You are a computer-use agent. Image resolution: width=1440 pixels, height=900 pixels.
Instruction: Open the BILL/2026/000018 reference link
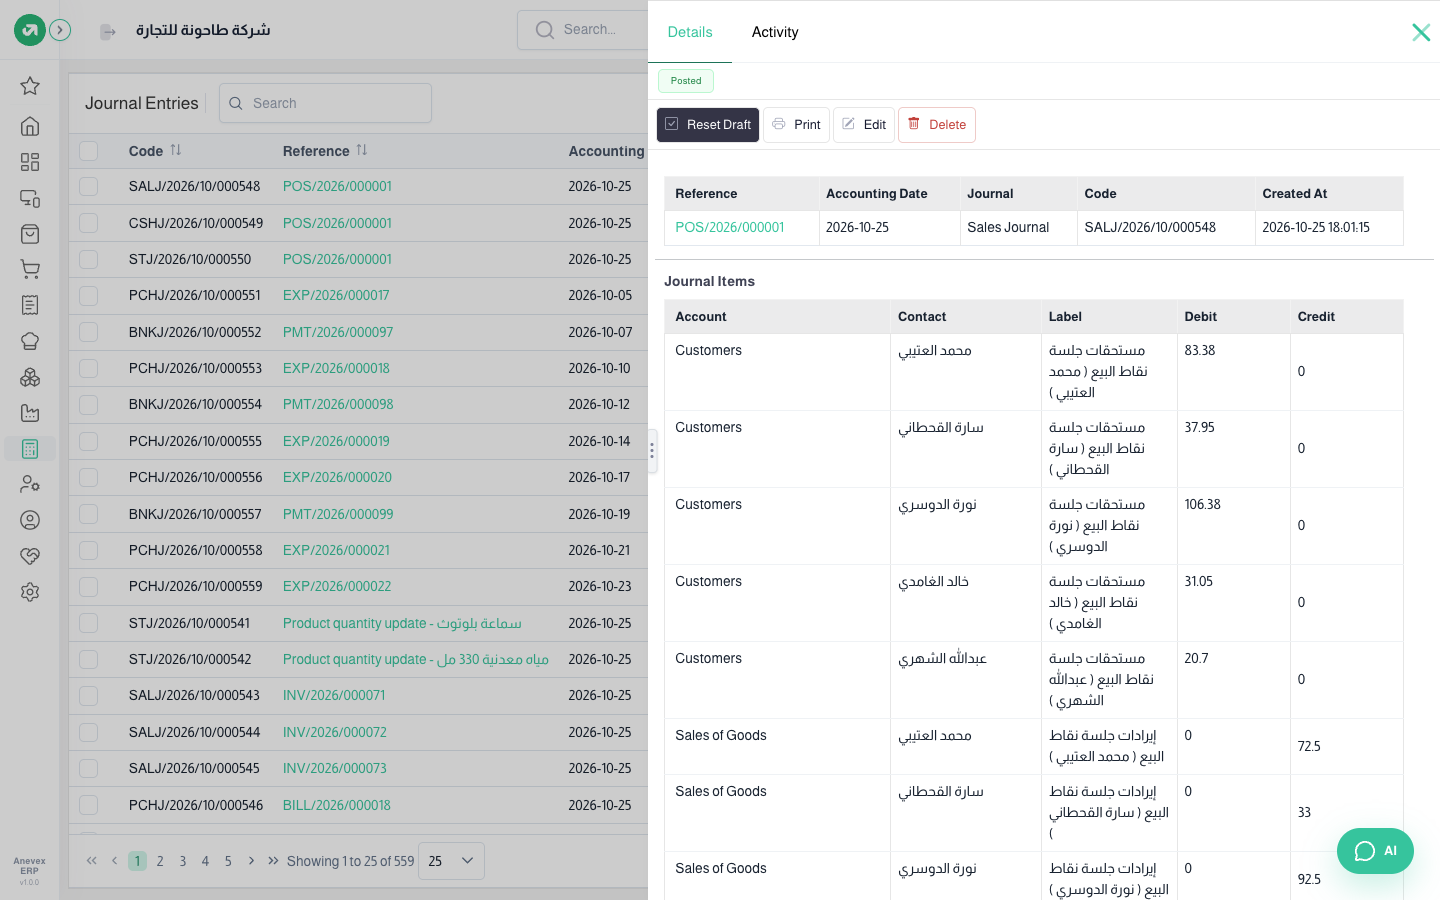337,805
